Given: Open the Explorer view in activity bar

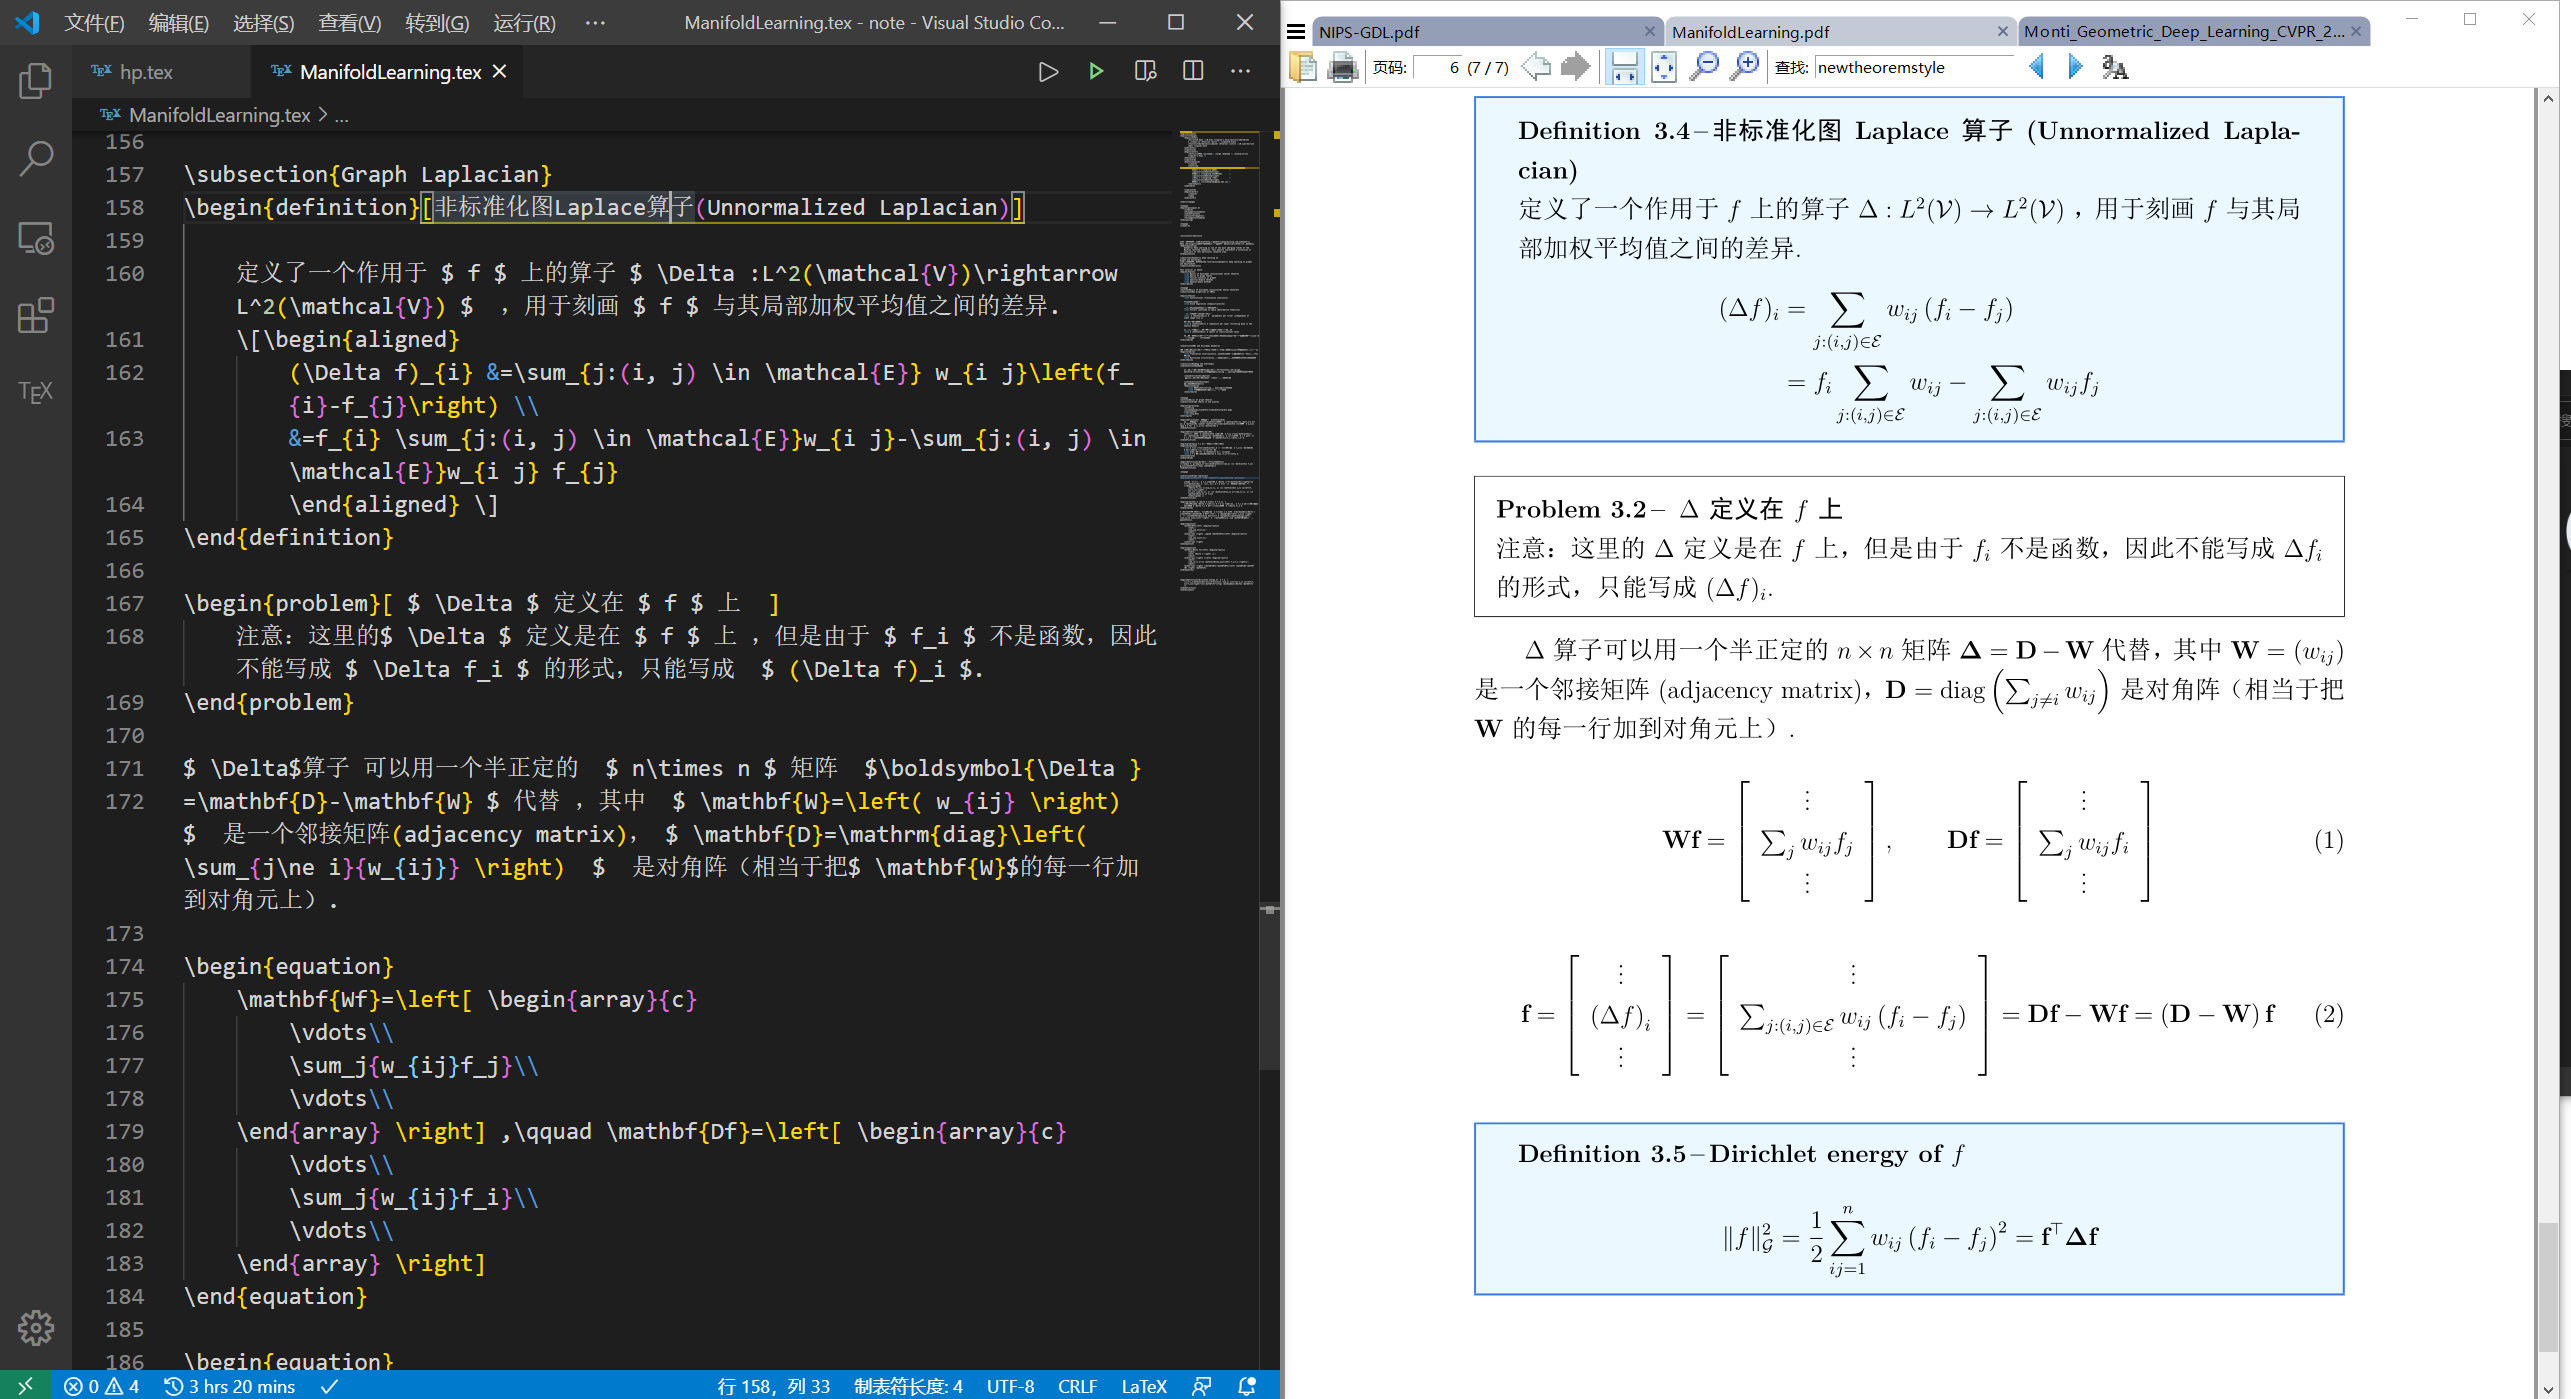Looking at the screenshot, I should [x=35, y=81].
